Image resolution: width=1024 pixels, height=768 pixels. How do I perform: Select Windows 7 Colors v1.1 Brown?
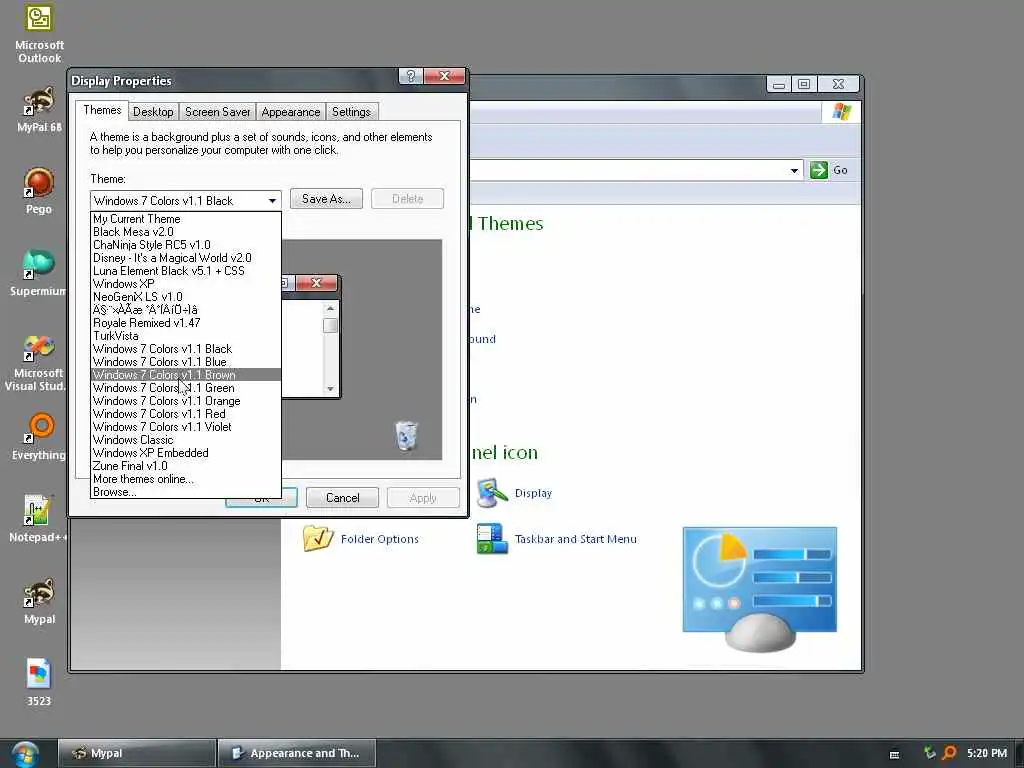[186, 375]
